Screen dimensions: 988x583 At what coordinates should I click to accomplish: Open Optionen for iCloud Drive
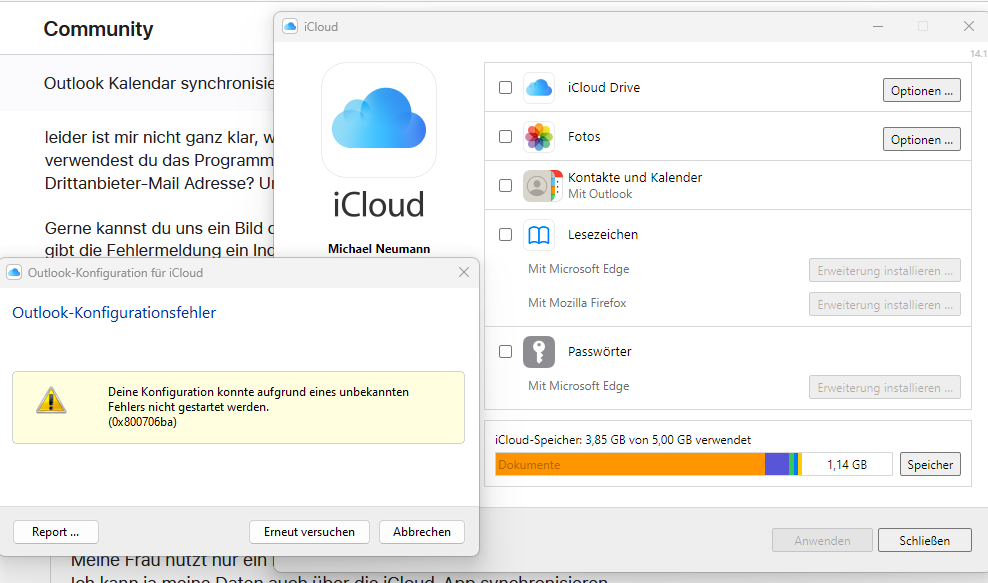tap(921, 91)
